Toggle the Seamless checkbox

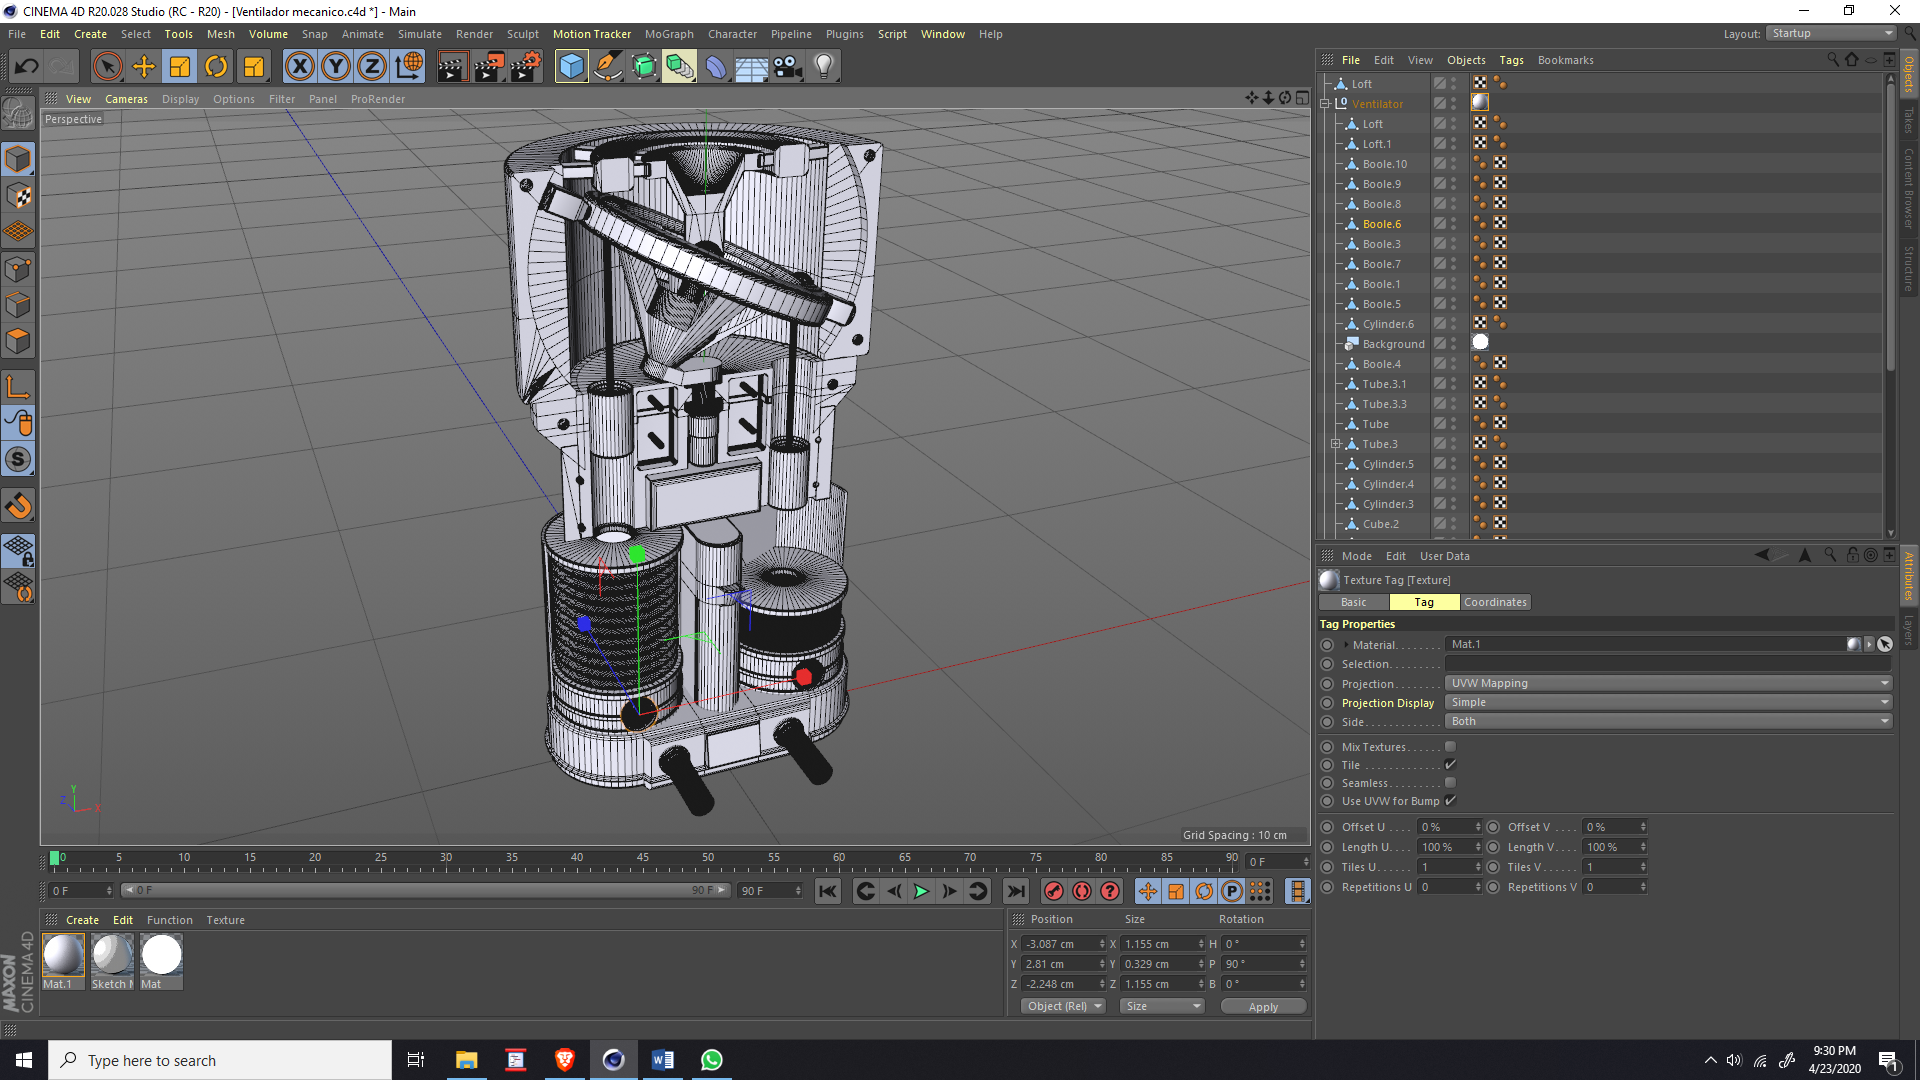(1450, 783)
